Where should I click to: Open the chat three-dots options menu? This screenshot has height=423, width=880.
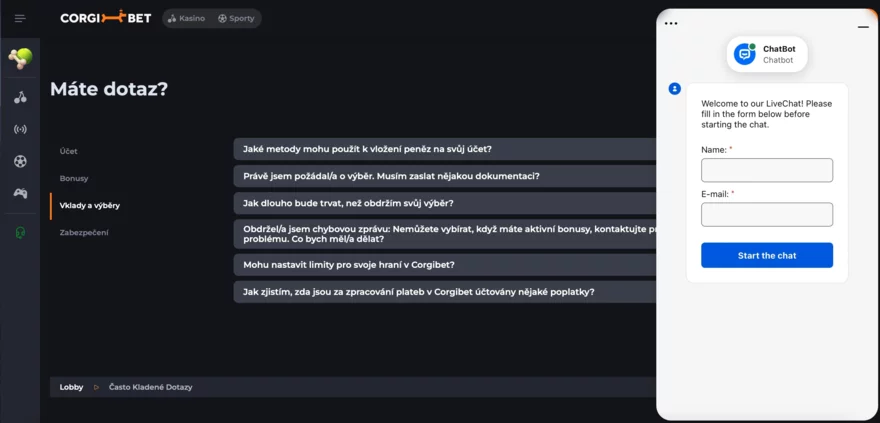click(671, 23)
